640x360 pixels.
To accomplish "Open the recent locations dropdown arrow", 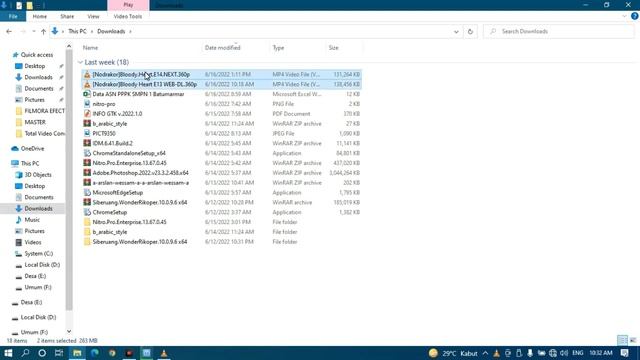I will coord(33,31).
